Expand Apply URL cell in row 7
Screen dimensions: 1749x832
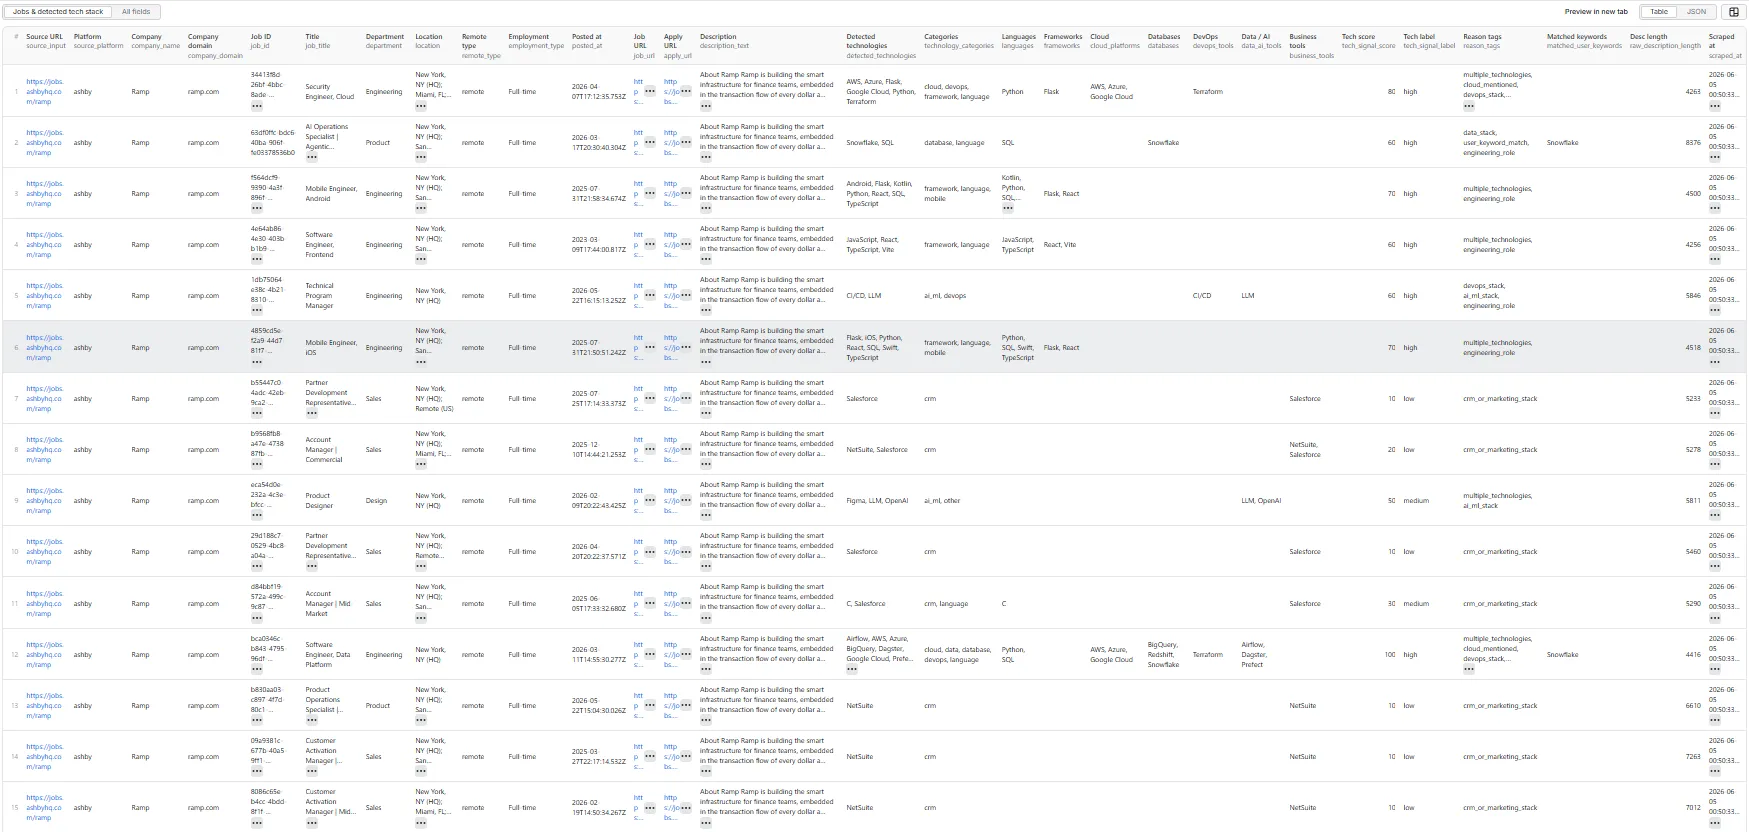[x=685, y=399]
